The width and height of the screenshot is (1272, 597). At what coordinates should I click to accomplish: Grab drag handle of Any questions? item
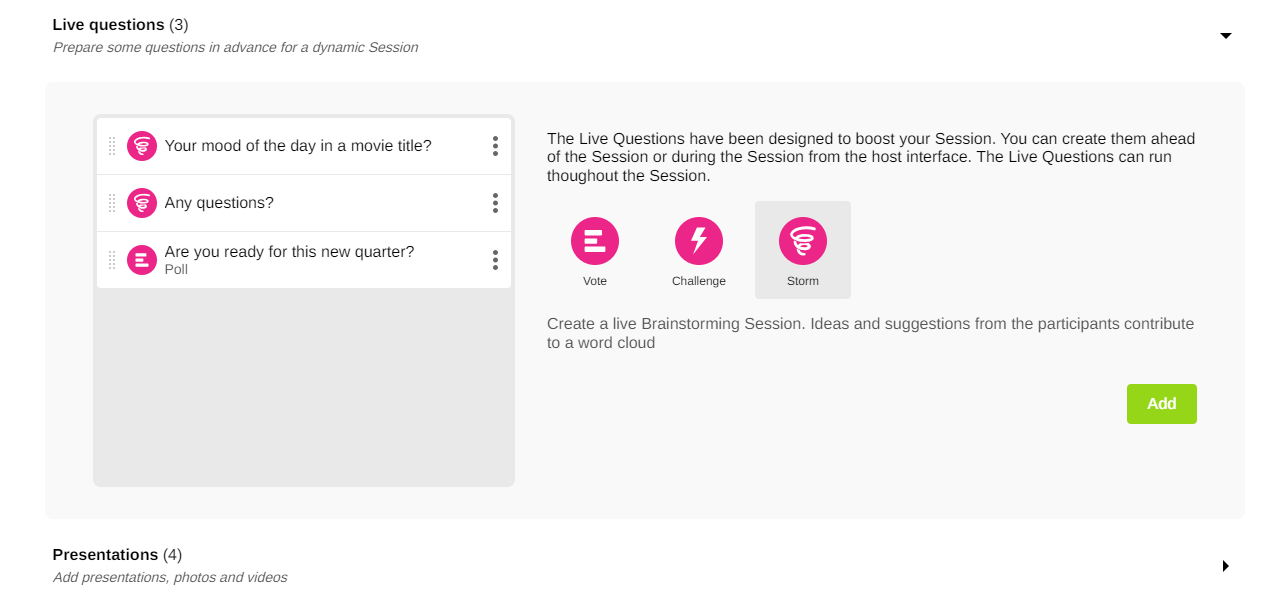click(x=112, y=203)
